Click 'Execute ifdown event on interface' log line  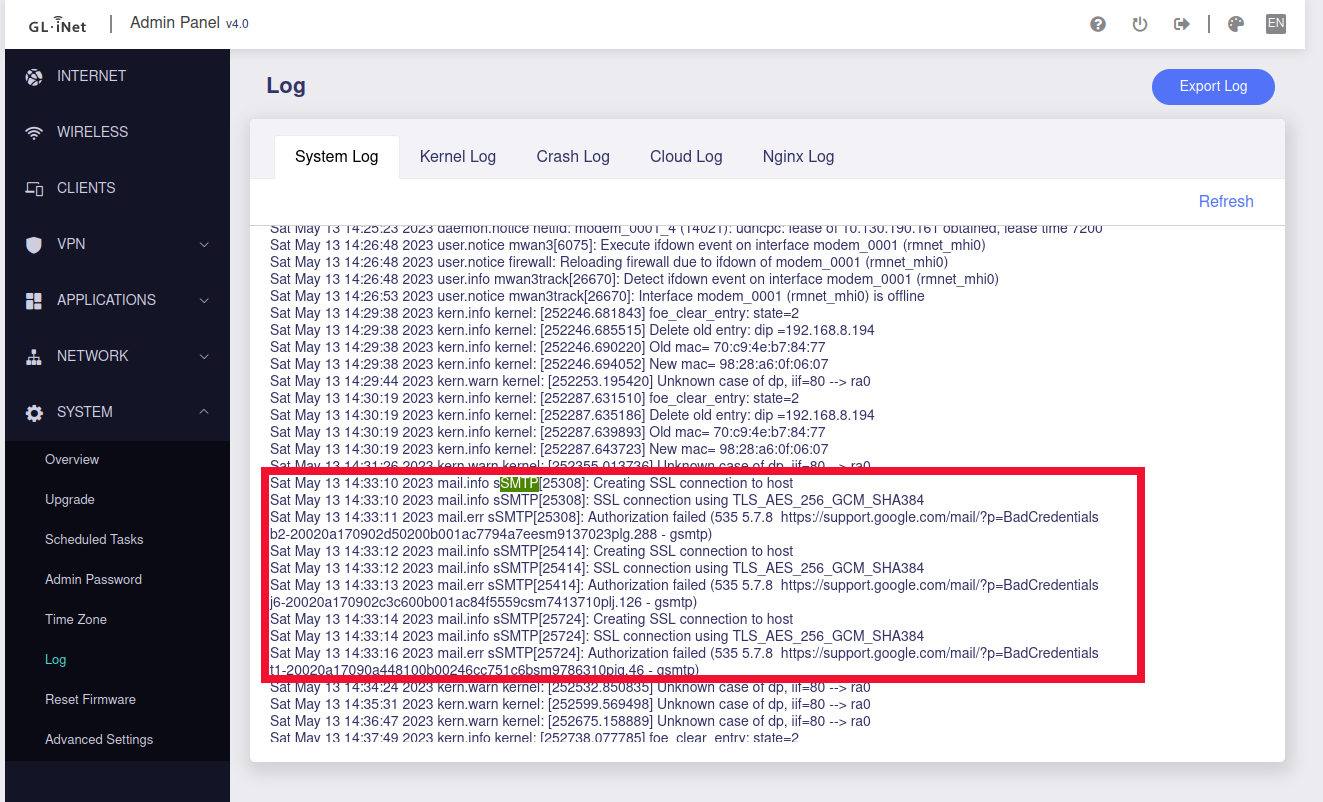[628, 246]
